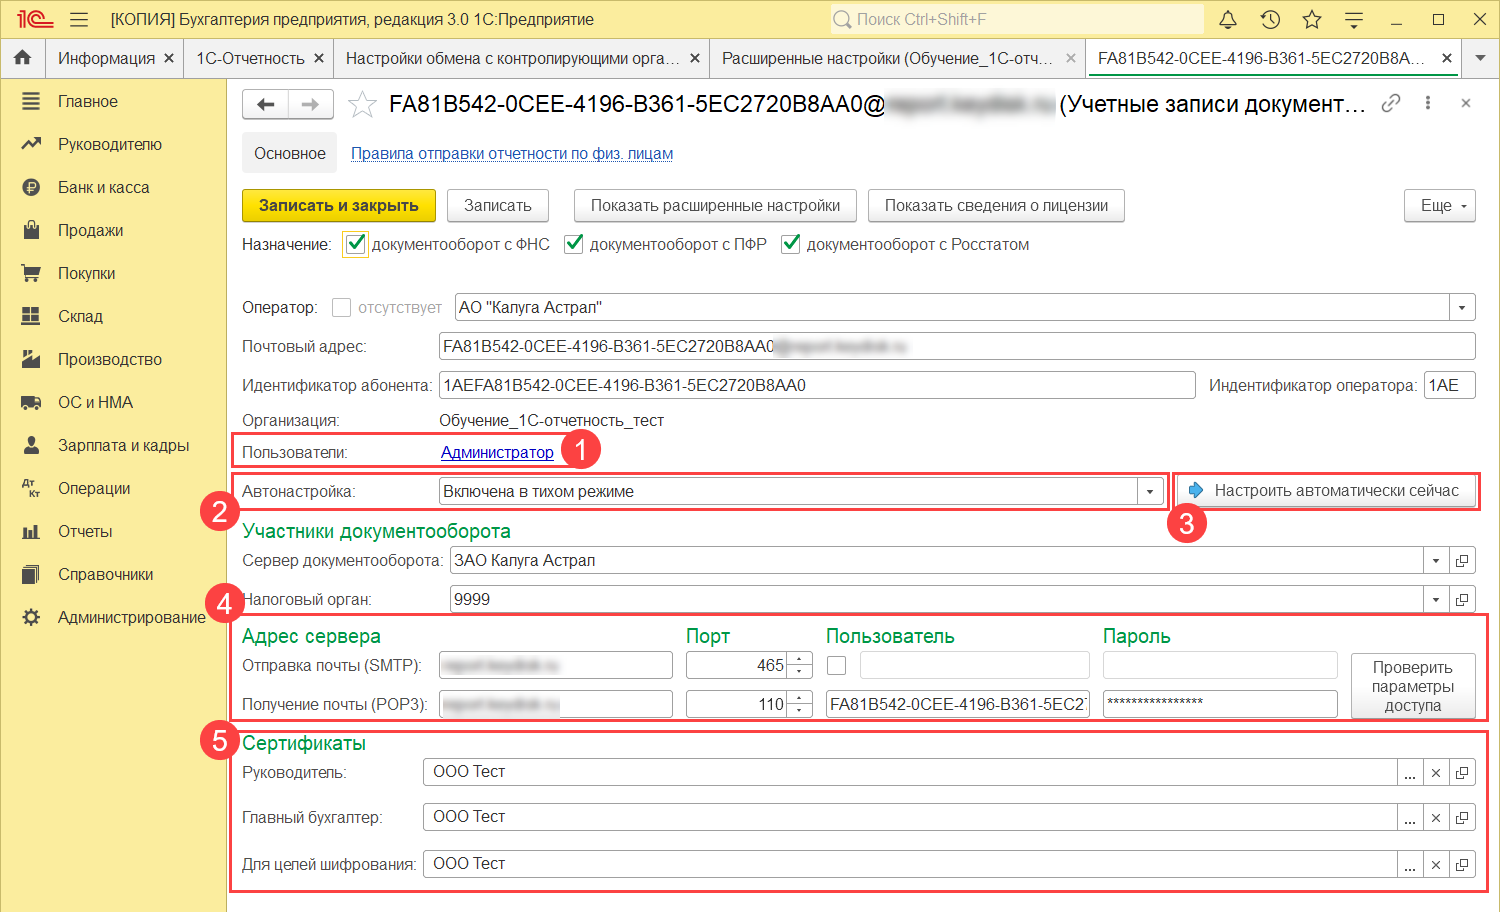The height and width of the screenshot is (912, 1500).
Task: Open the Руководитель certificate field in new window
Action: 1462,773
